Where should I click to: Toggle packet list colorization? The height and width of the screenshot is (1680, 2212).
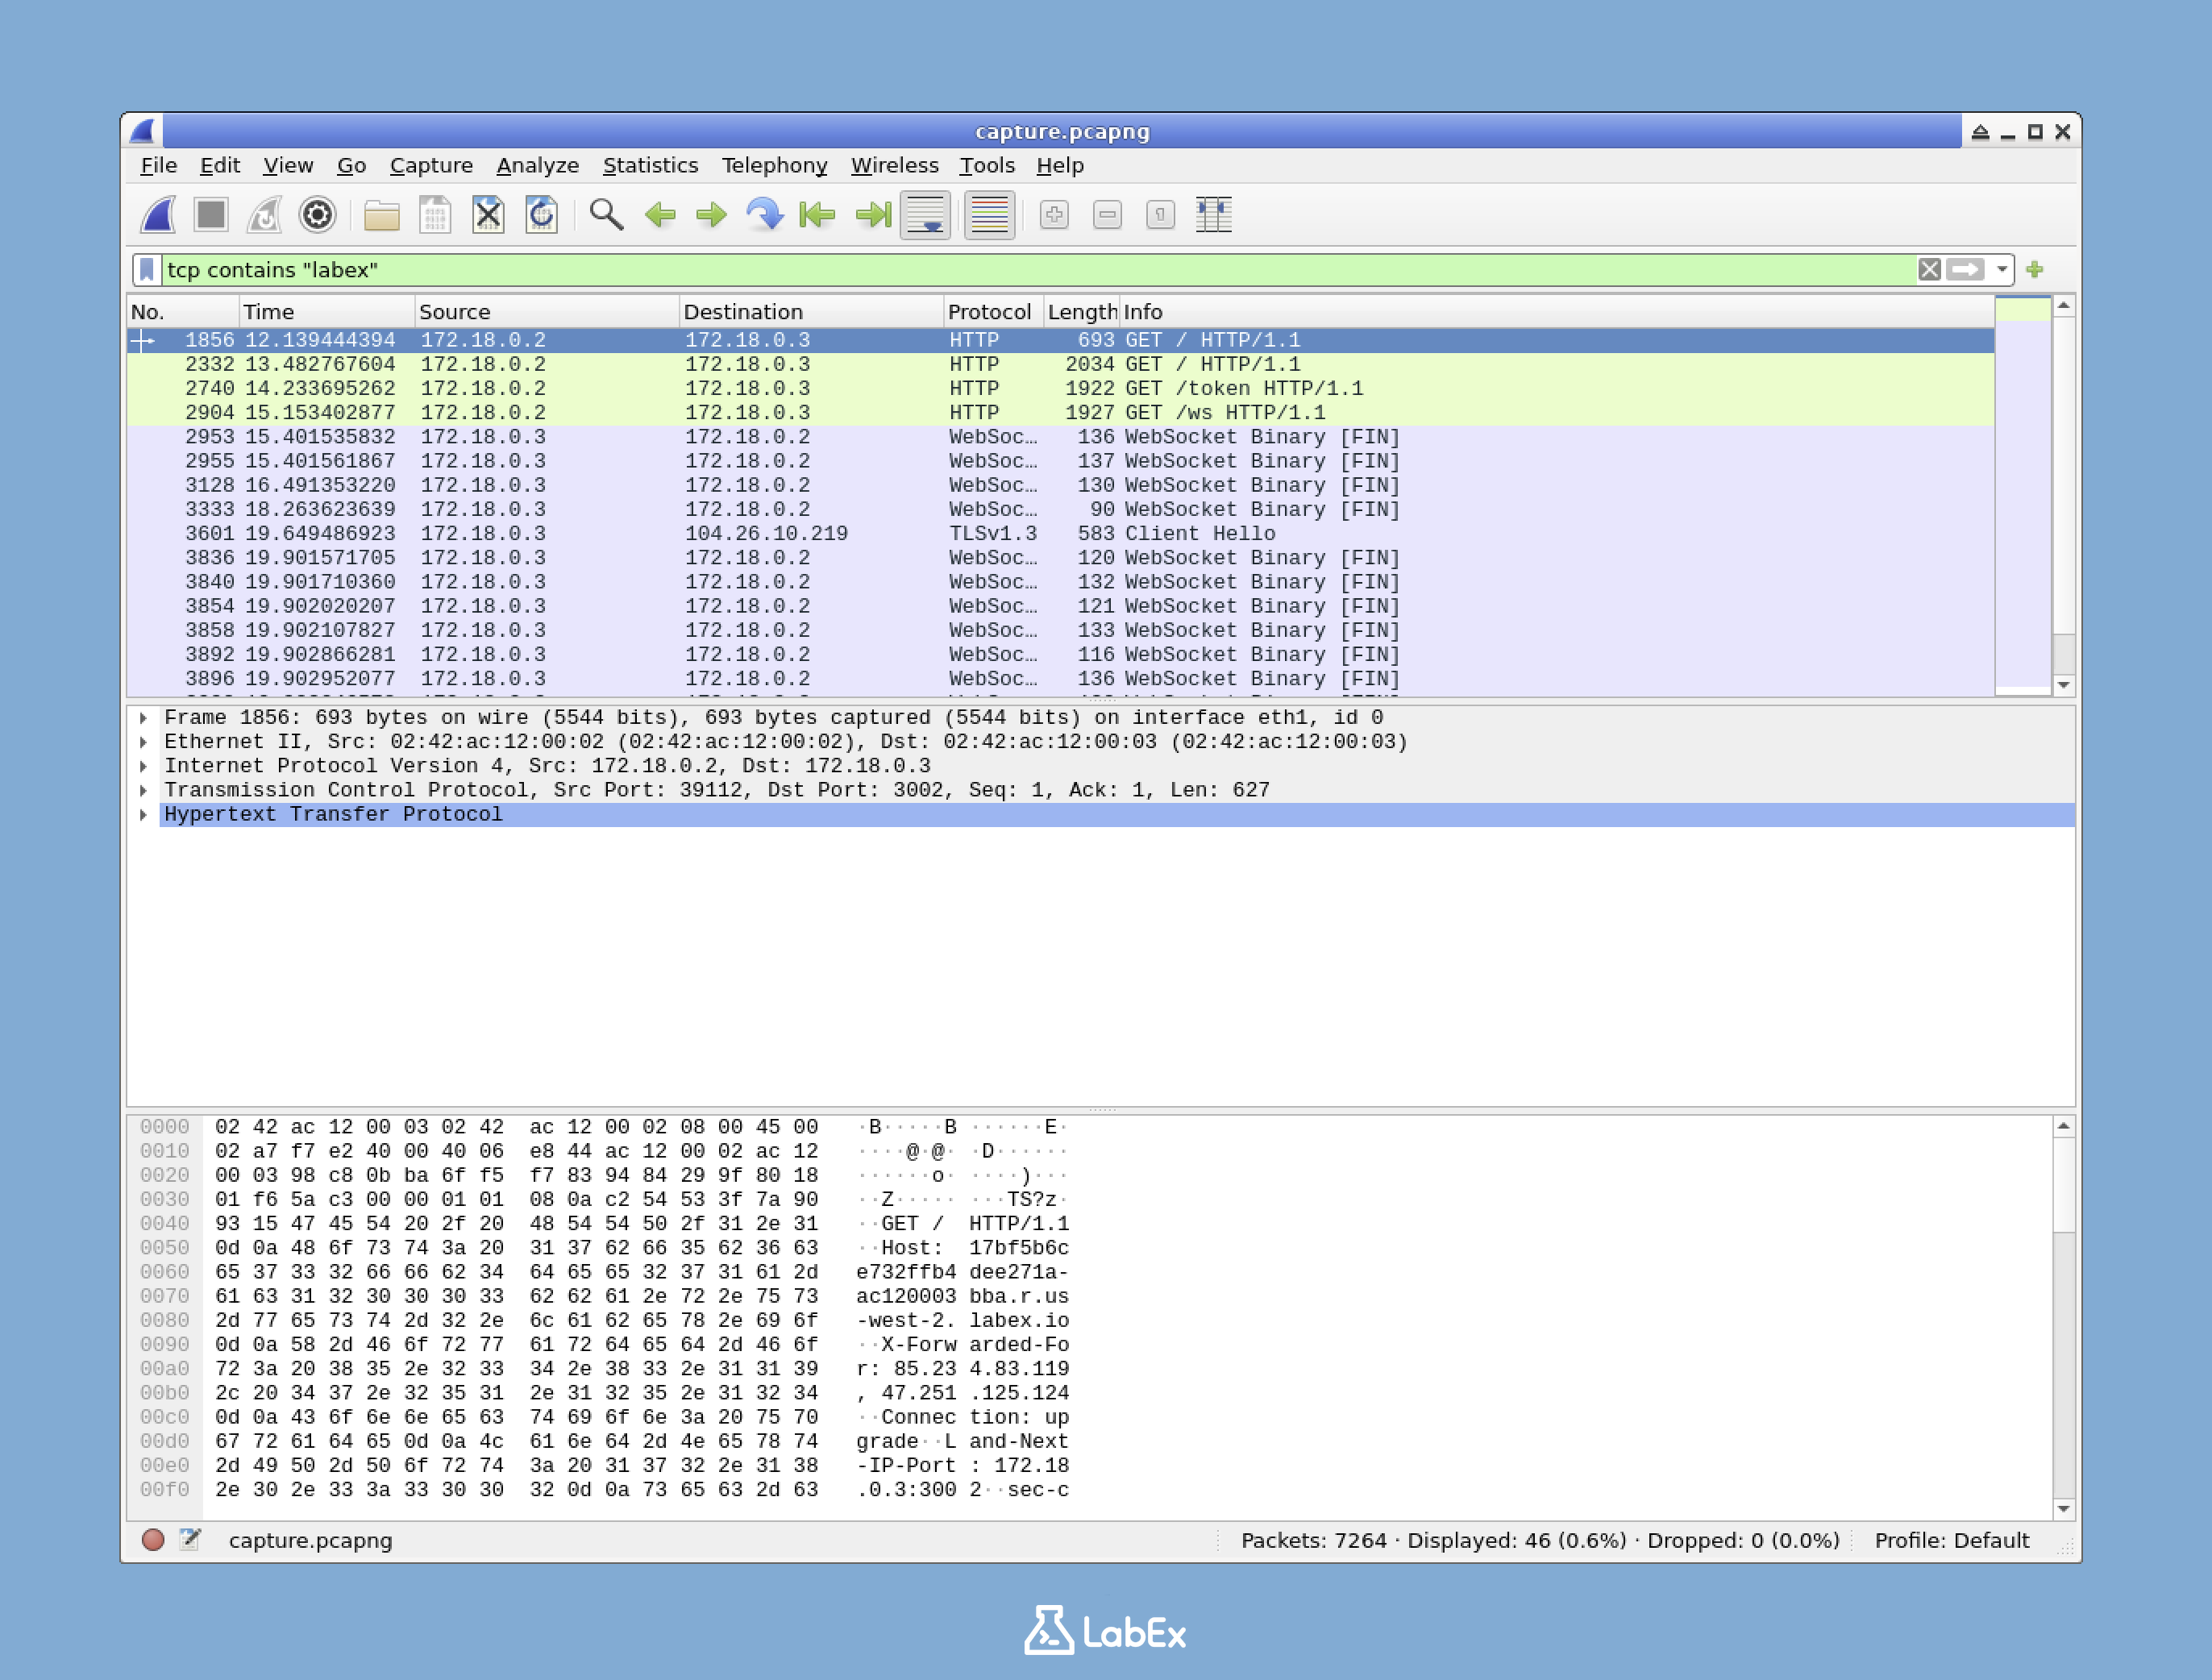pos(988,214)
